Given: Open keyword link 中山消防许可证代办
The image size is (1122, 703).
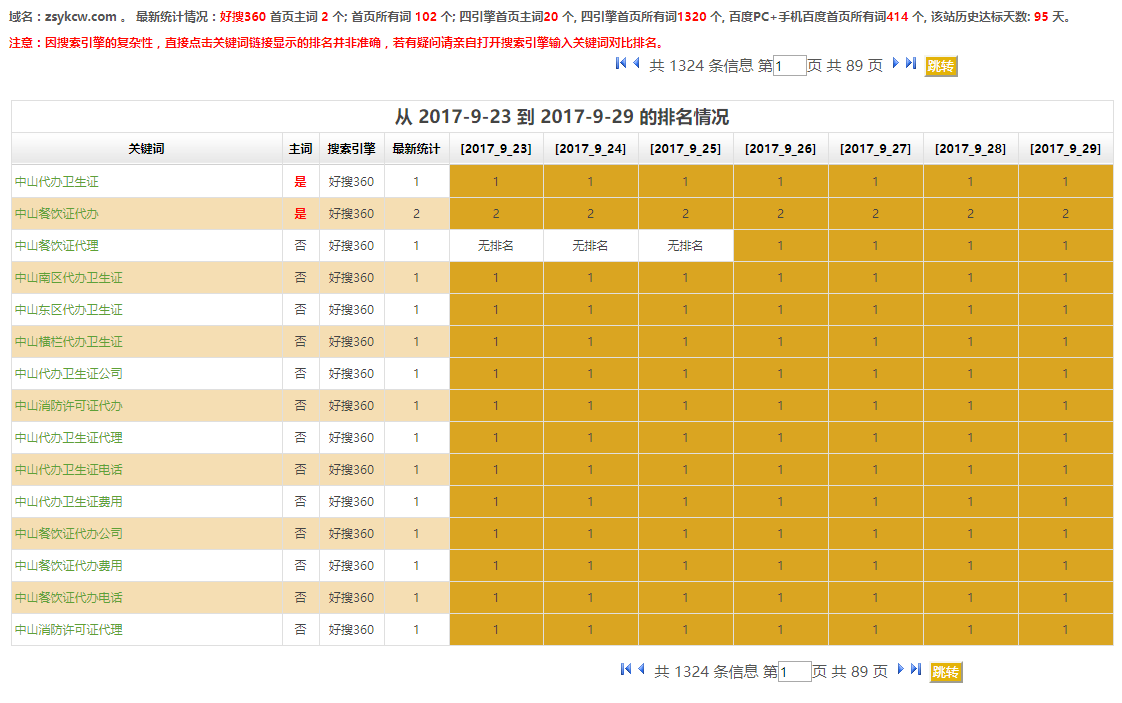Looking at the screenshot, I should (x=69, y=406).
